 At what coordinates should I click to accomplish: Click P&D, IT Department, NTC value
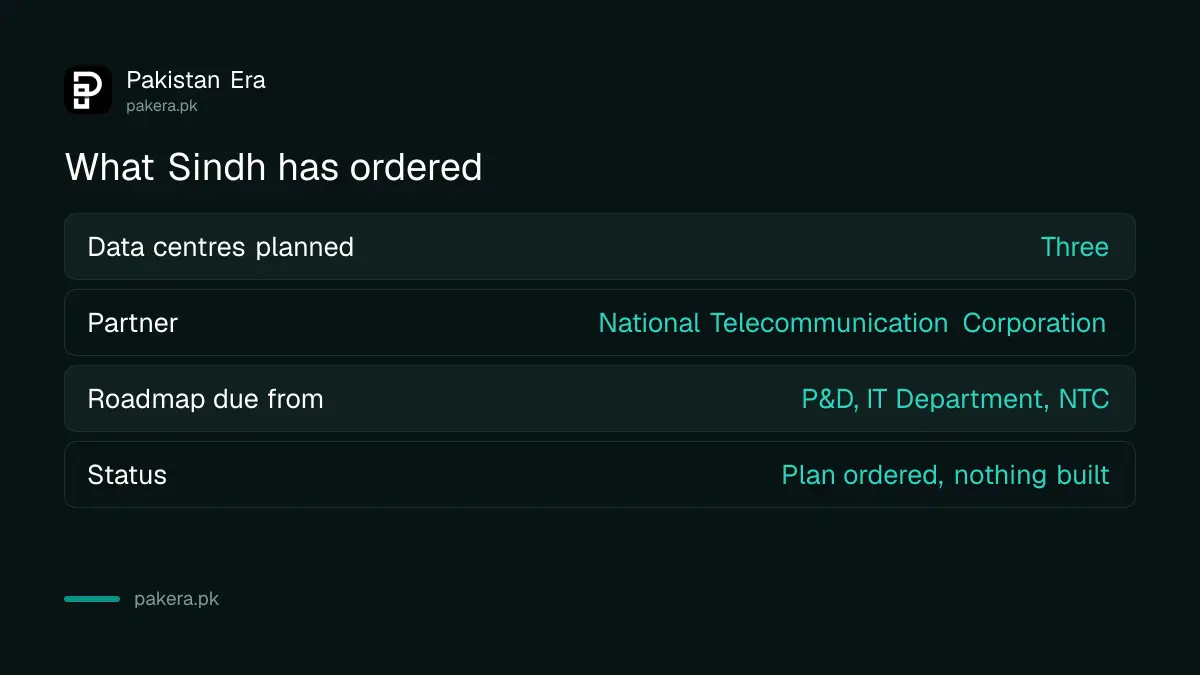point(955,399)
